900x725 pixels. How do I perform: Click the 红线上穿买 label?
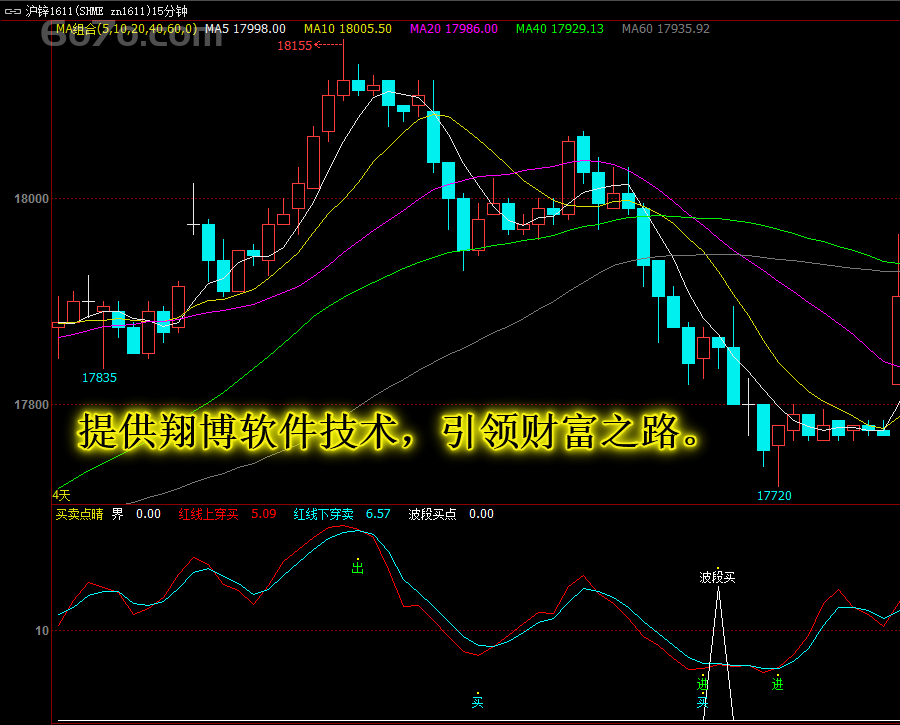coord(208,514)
